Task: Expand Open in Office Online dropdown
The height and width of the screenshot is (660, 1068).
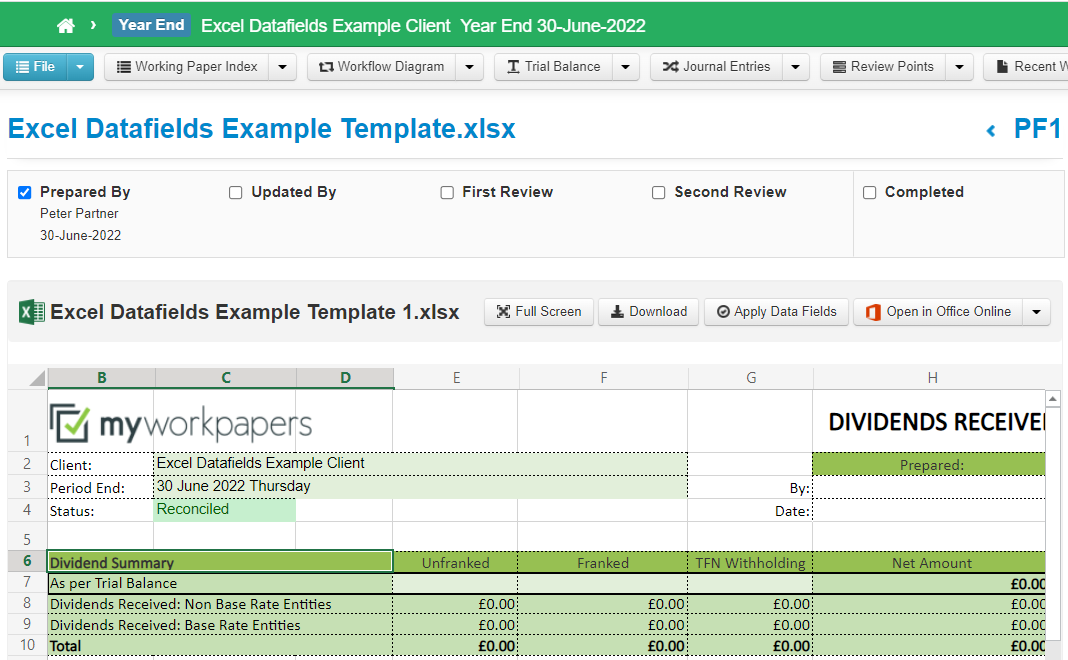Action: click(x=1037, y=312)
